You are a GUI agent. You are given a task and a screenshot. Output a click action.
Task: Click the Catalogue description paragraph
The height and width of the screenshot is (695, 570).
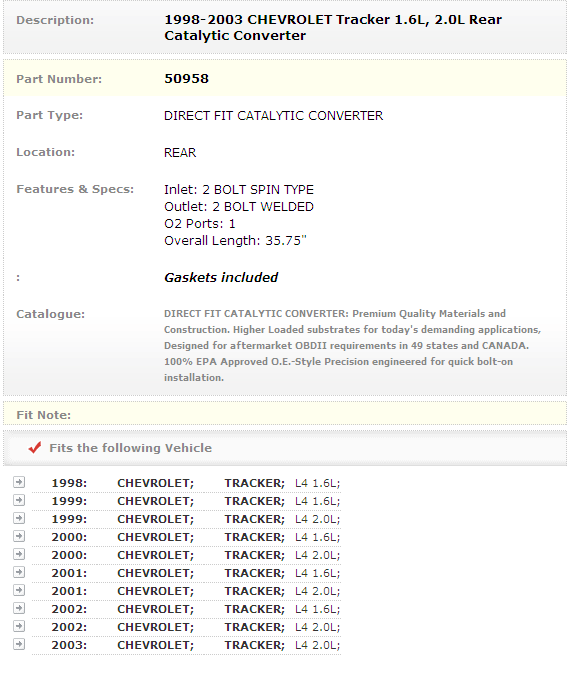pos(352,345)
